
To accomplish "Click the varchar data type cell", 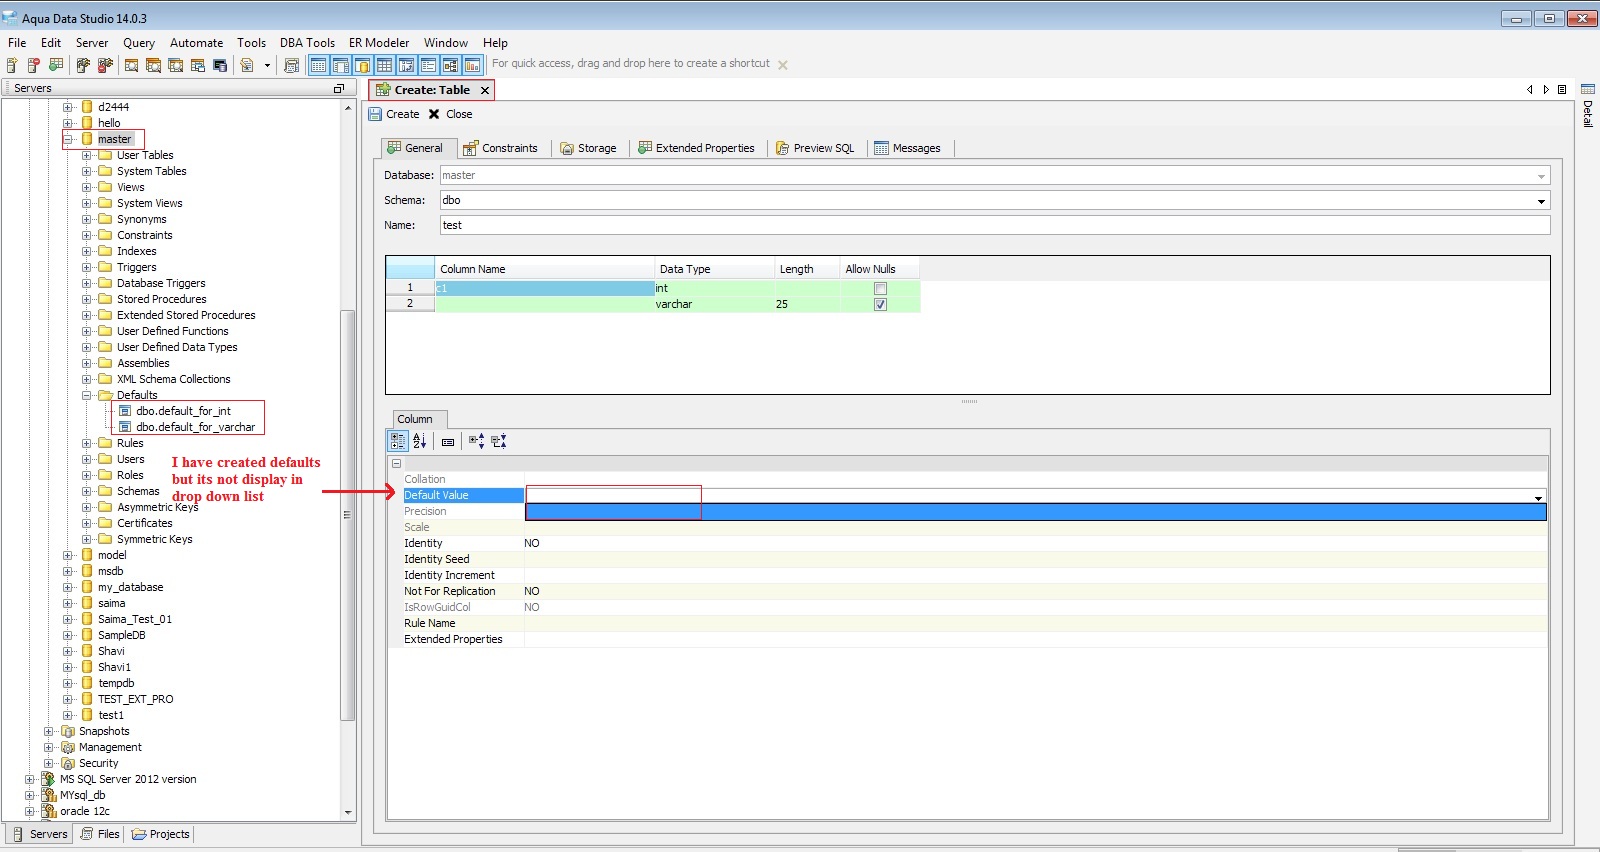I will point(714,304).
